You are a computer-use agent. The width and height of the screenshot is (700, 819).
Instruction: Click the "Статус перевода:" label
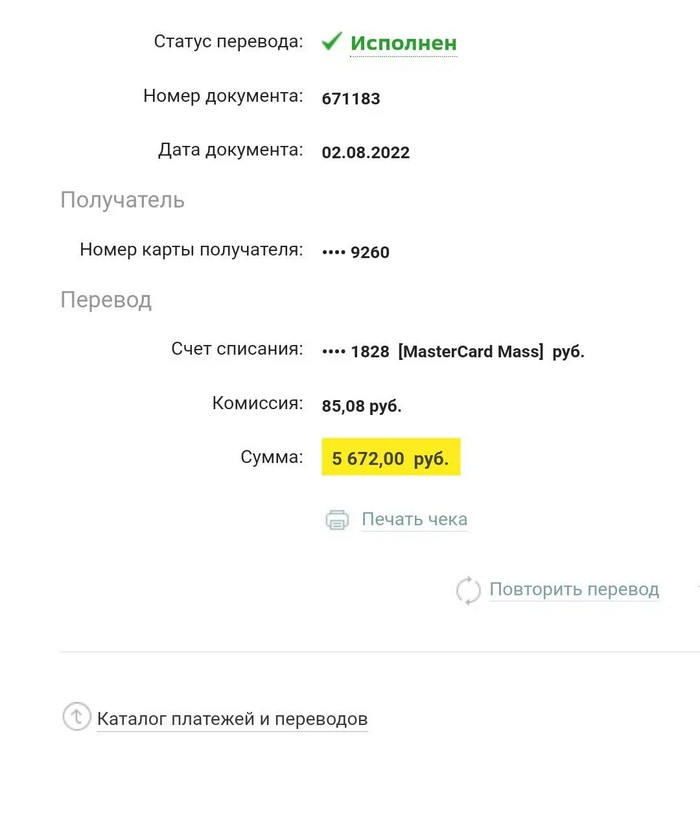(x=228, y=42)
